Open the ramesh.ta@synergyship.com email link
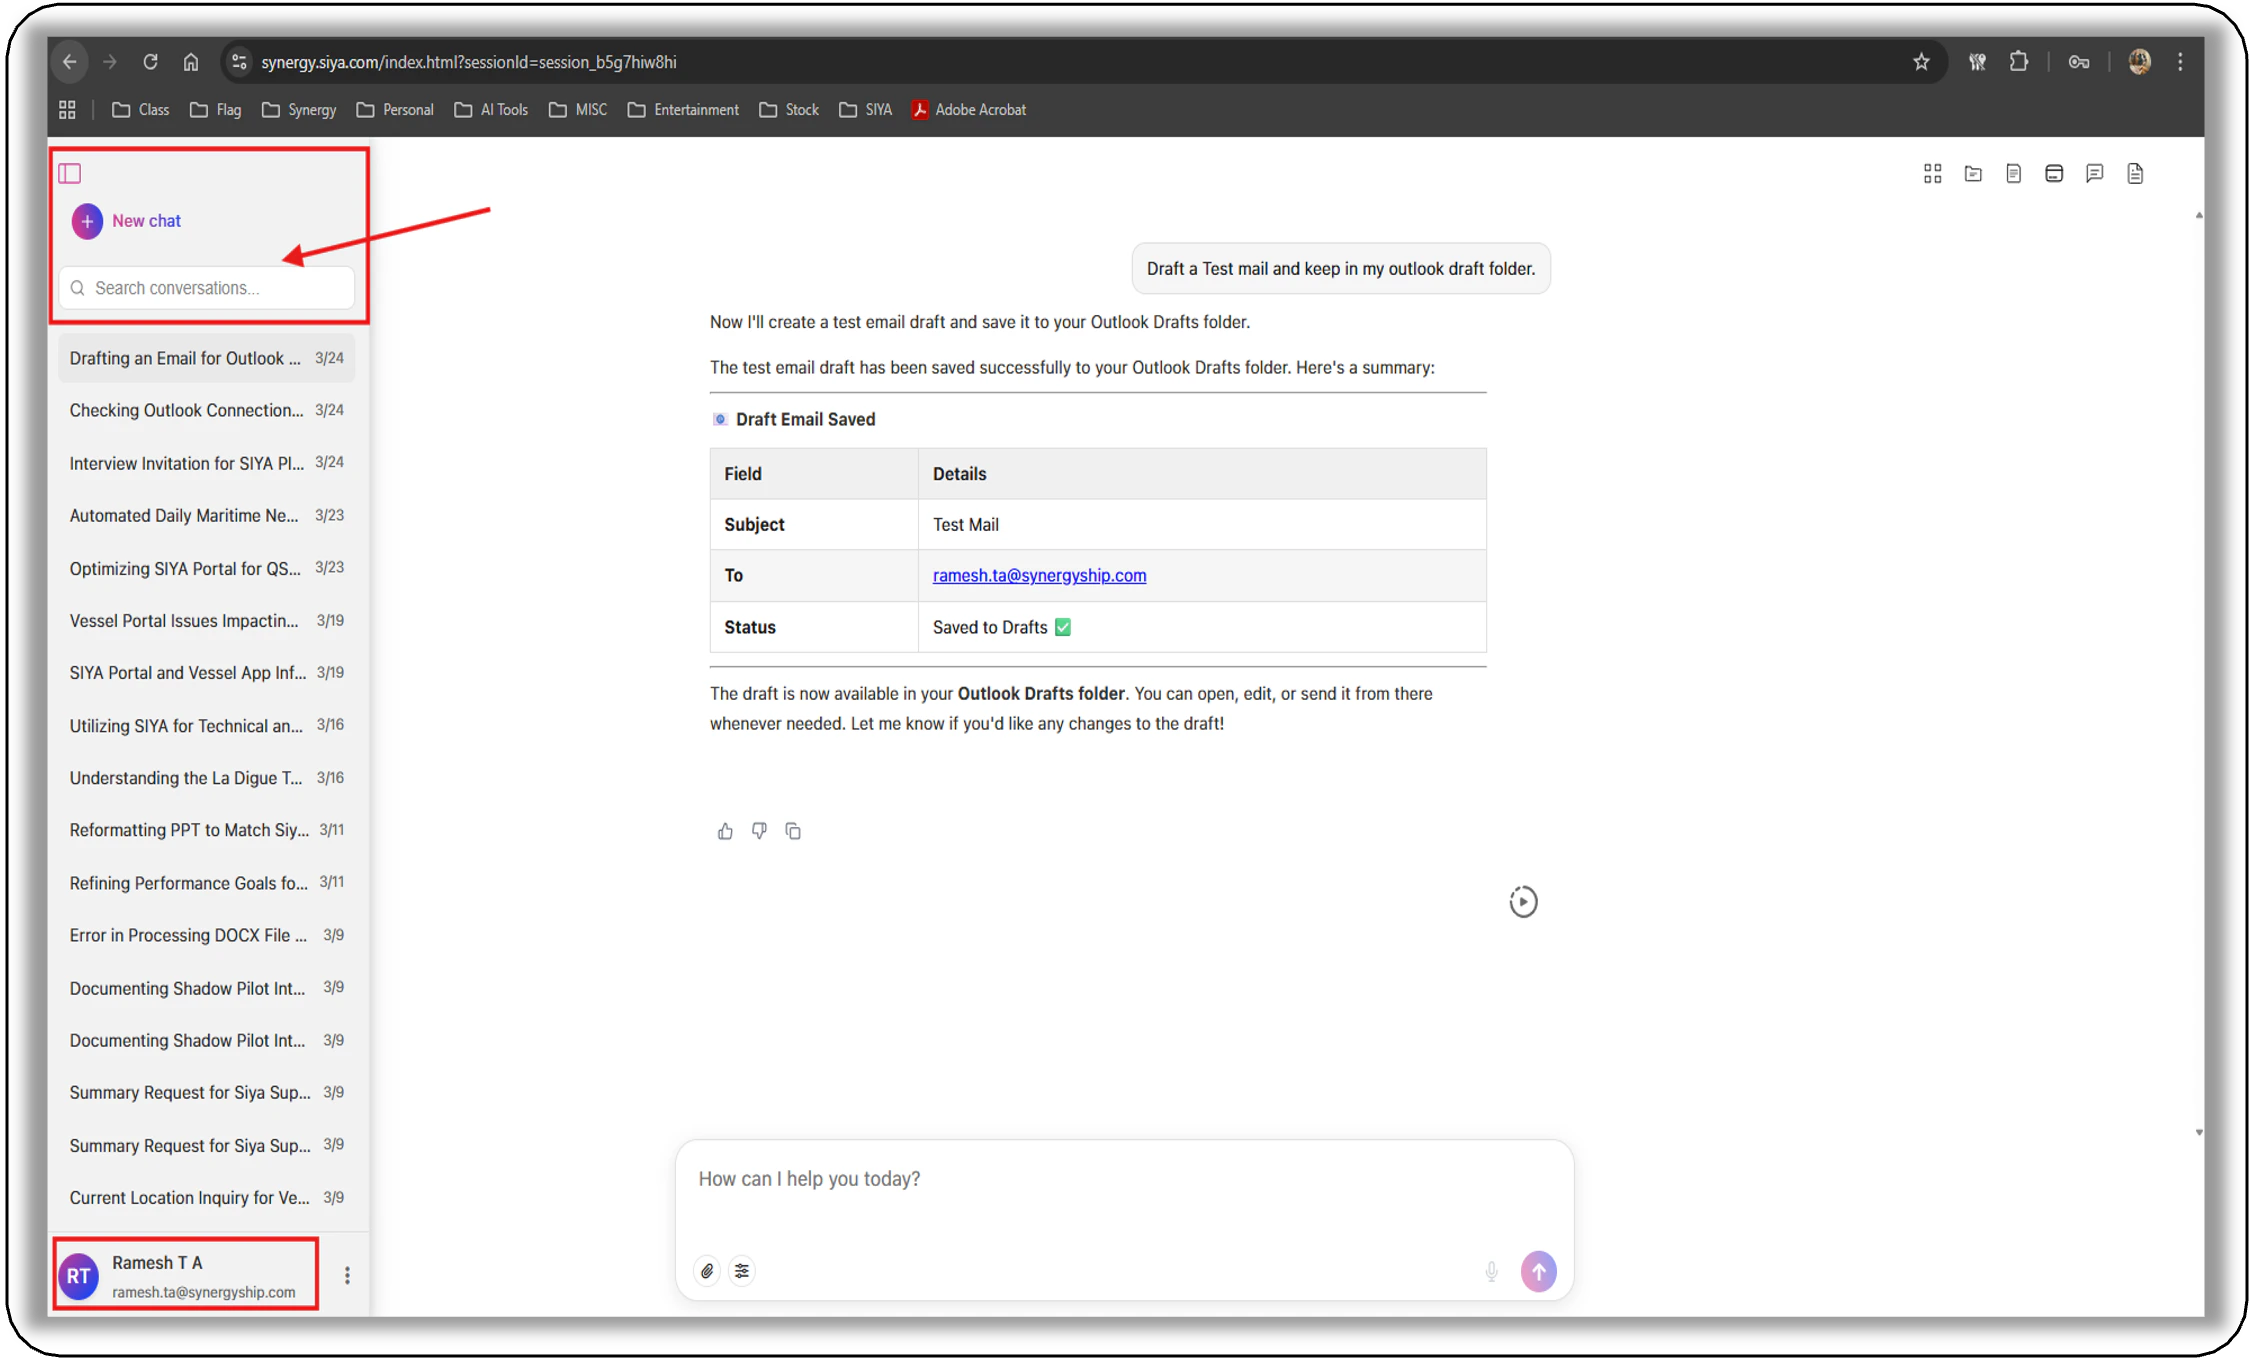 coord(1039,575)
